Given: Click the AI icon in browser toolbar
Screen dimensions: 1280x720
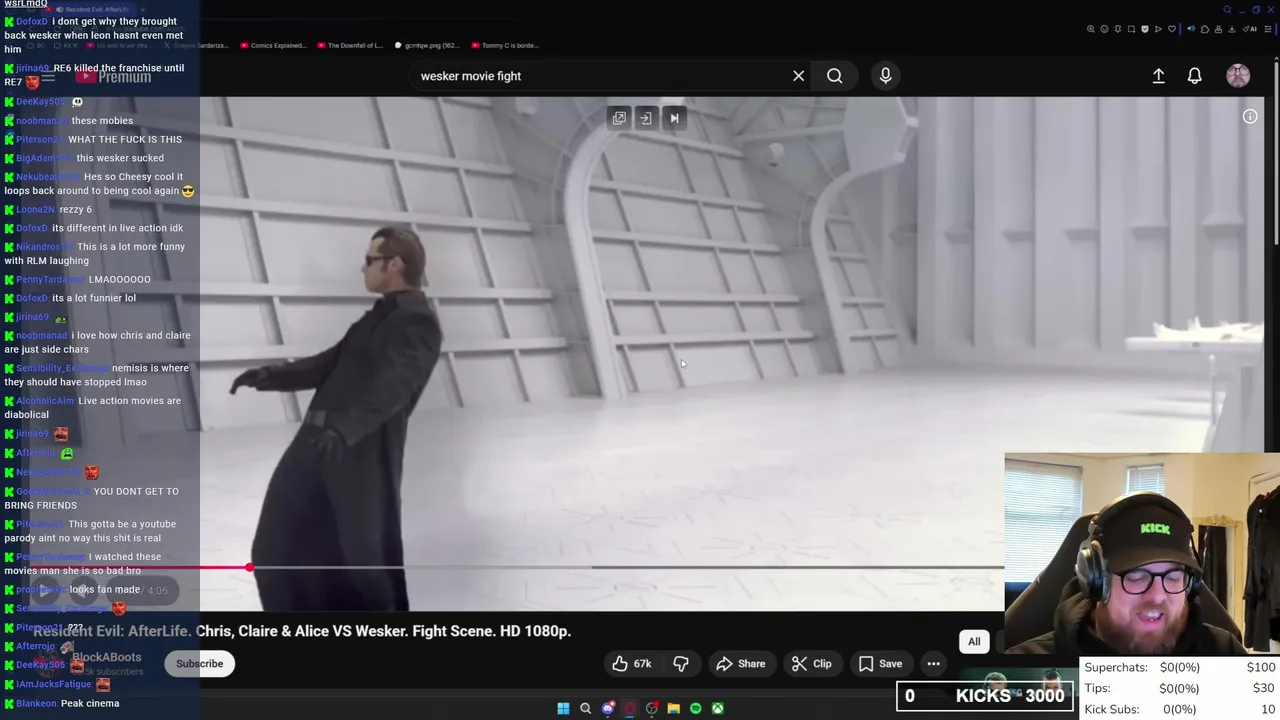Looking at the screenshot, I should [1251, 29].
